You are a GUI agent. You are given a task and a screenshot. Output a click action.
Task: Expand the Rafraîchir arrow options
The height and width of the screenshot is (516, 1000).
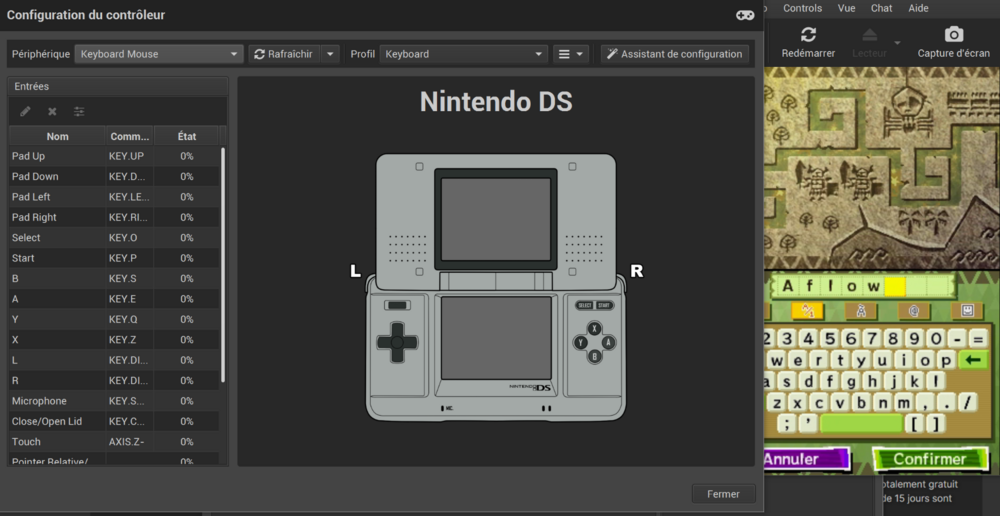click(331, 54)
